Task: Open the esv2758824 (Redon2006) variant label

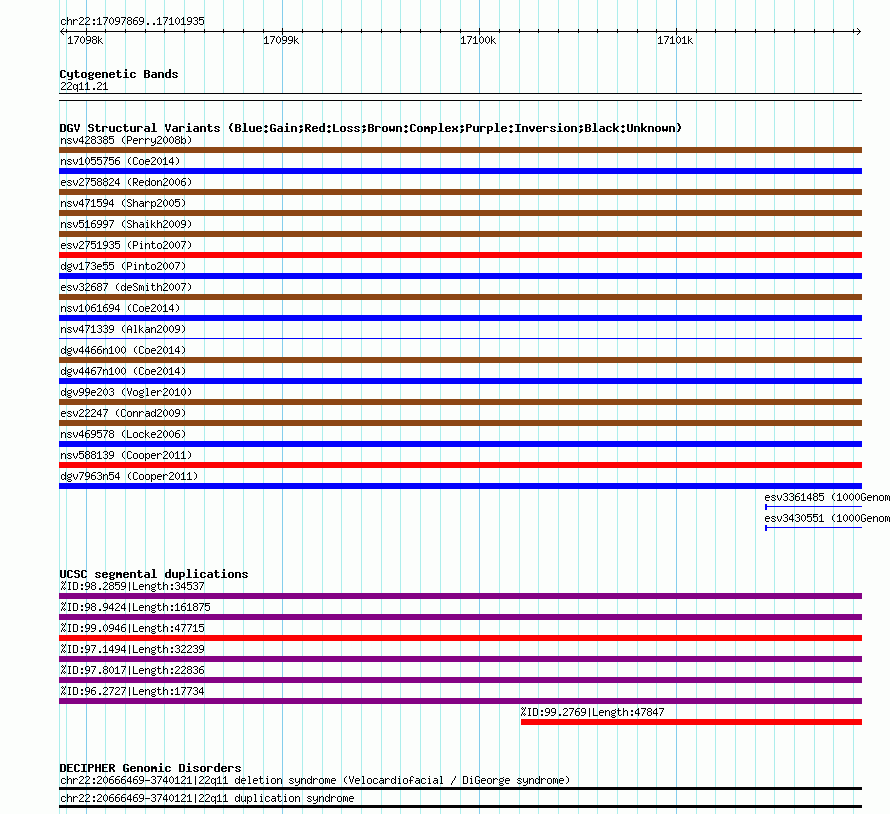Action: tap(126, 182)
